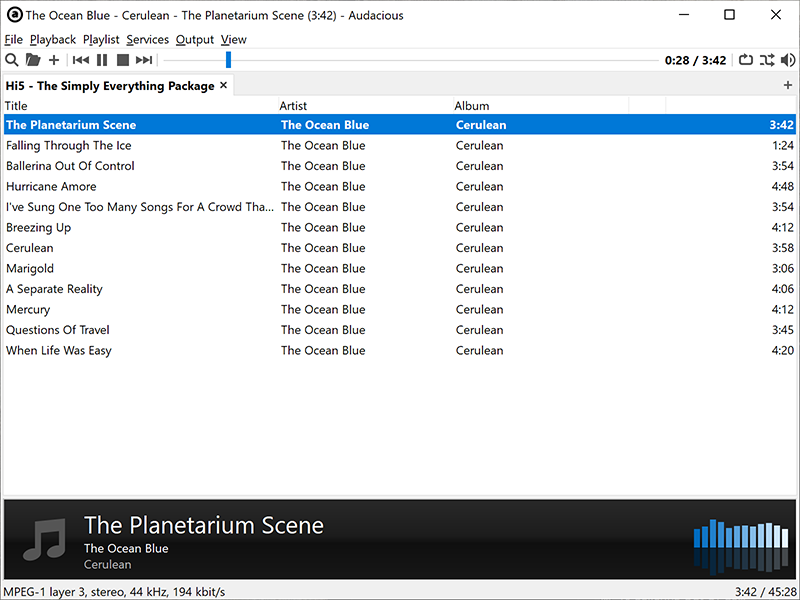Stop playback with the stop button
The width and height of the screenshot is (800, 600).
coord(122,60)
